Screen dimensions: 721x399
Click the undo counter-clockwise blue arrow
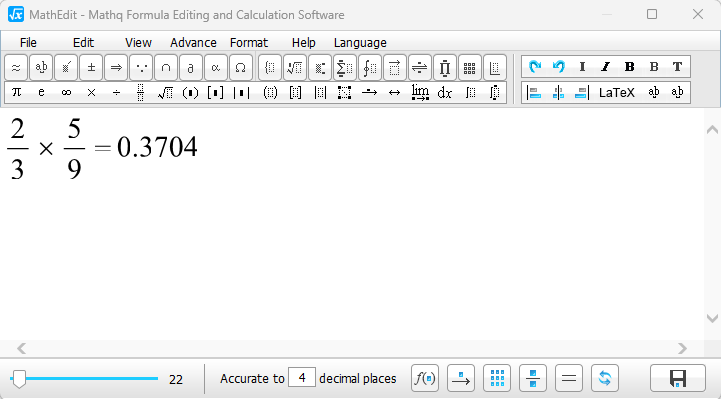(x=559, y=67)
